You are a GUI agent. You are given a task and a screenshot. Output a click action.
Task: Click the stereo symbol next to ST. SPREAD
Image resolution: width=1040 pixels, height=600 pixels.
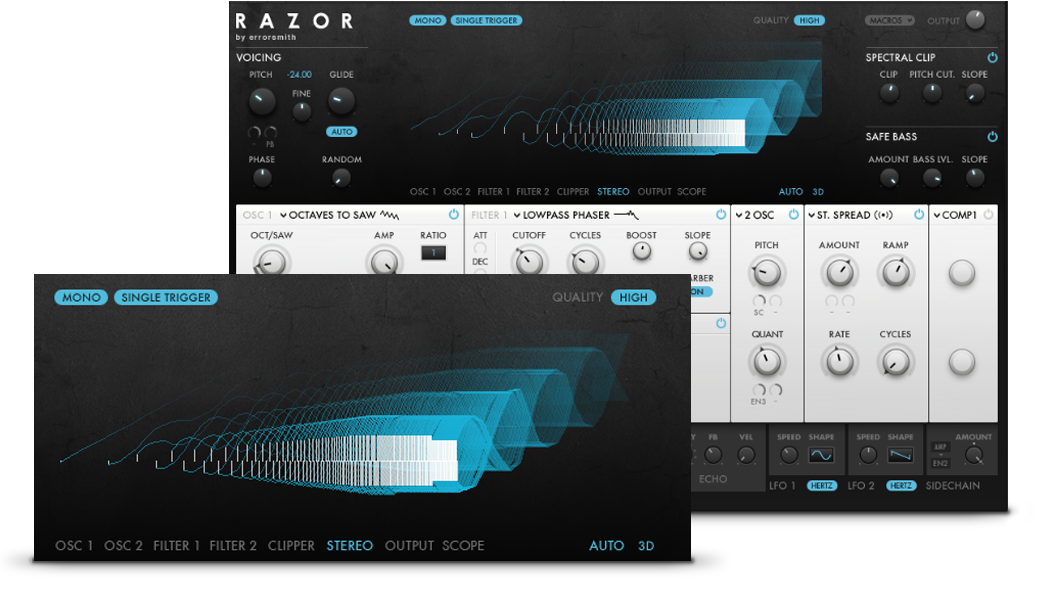[x=883, y=215]
